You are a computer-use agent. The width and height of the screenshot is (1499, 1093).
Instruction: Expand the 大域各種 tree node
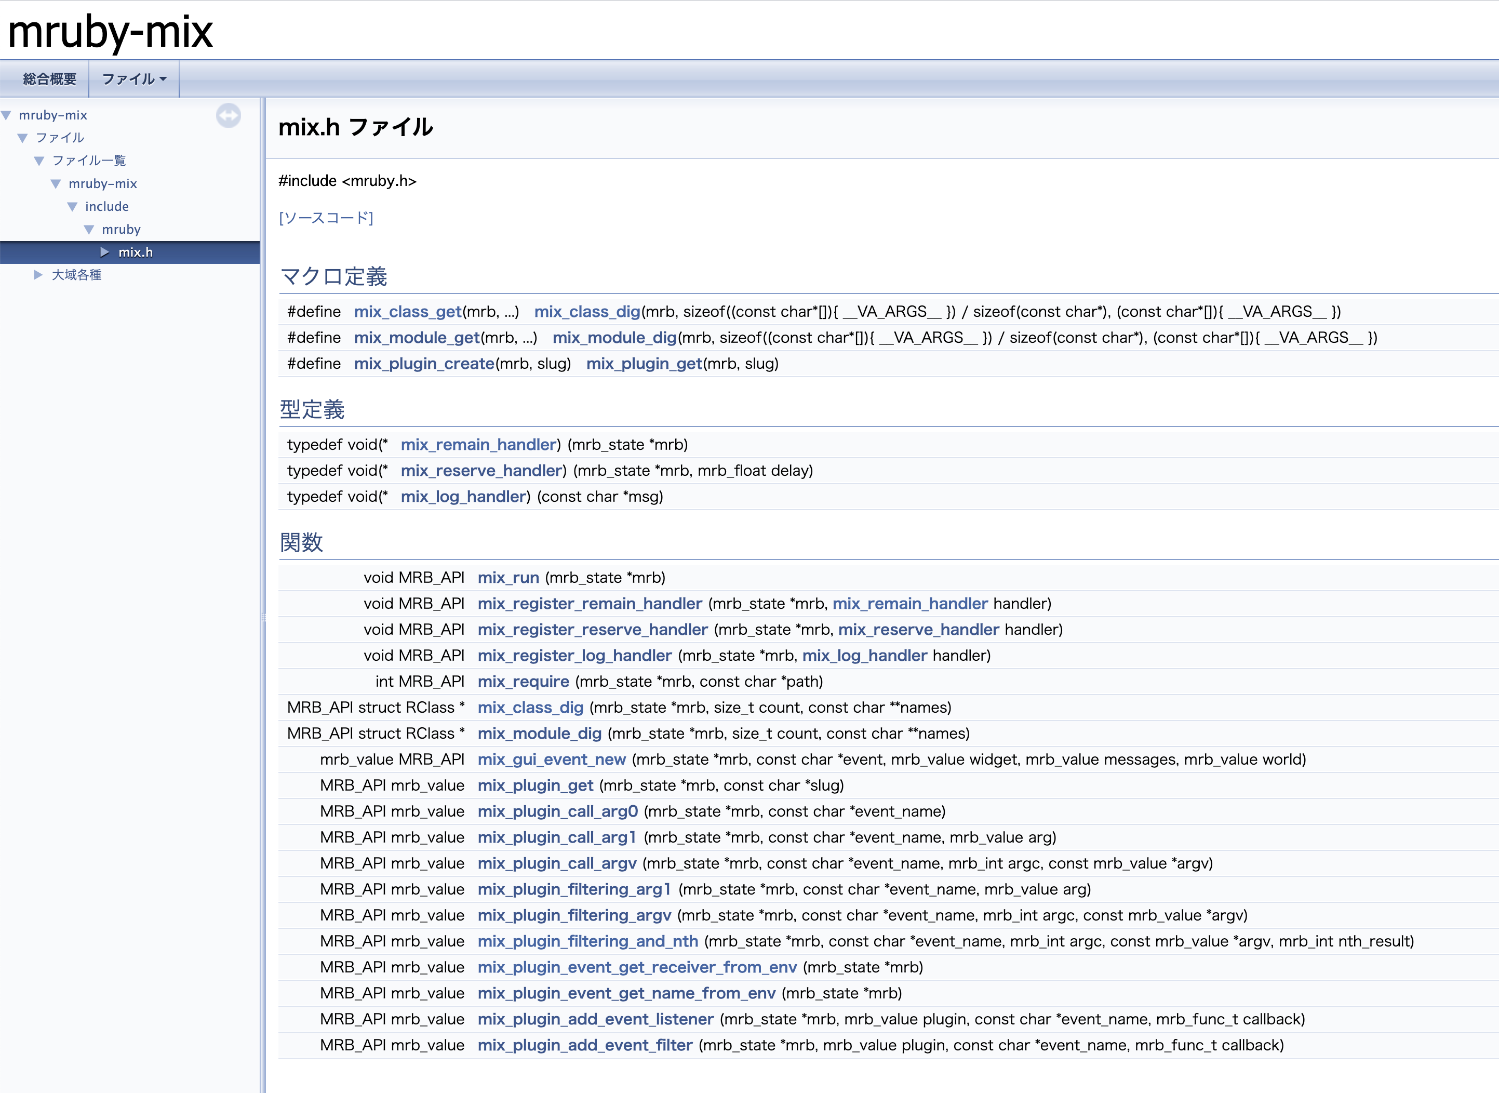(x=38, y=275)
